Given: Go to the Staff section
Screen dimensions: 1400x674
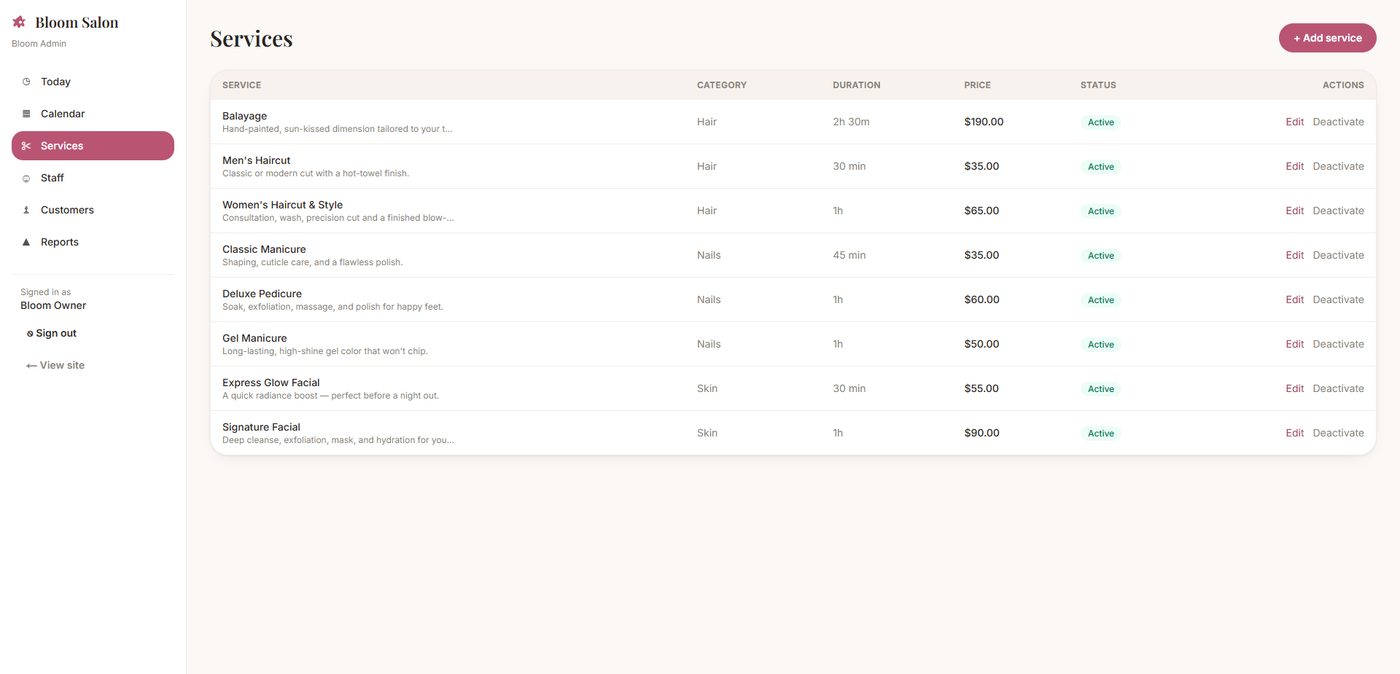Looking at the screenshot, I should click(x=93, y=178).
